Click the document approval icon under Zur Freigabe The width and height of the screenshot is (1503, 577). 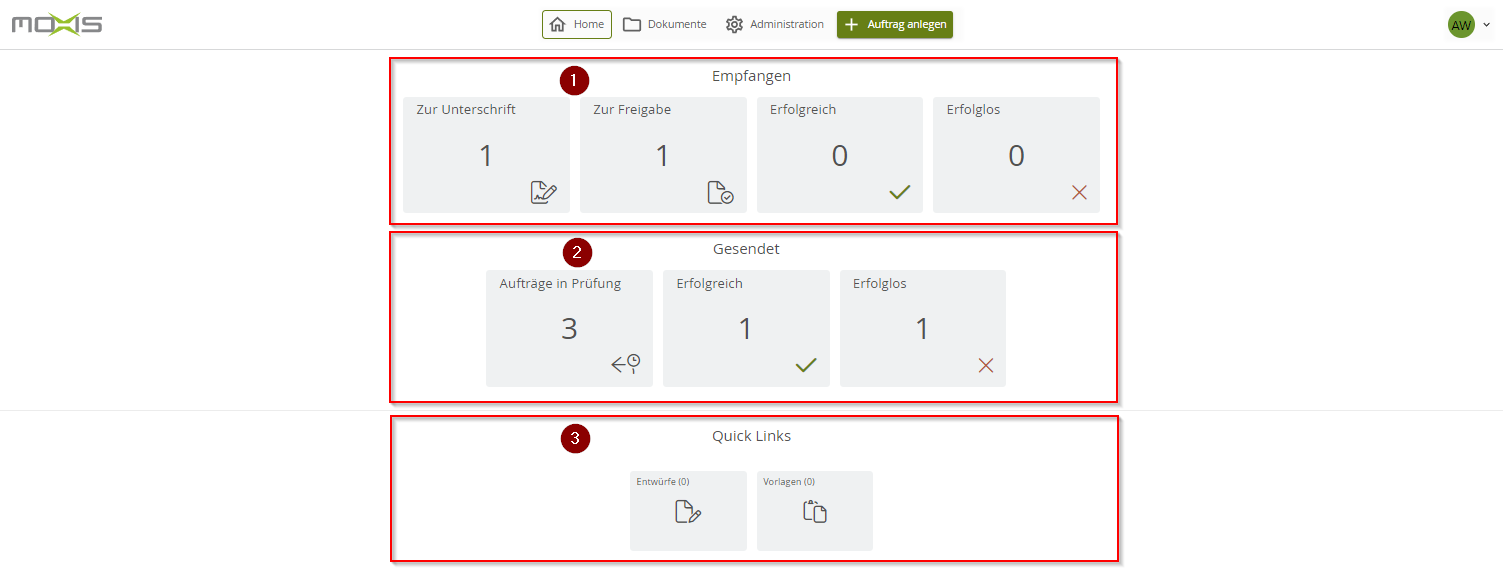721,192
